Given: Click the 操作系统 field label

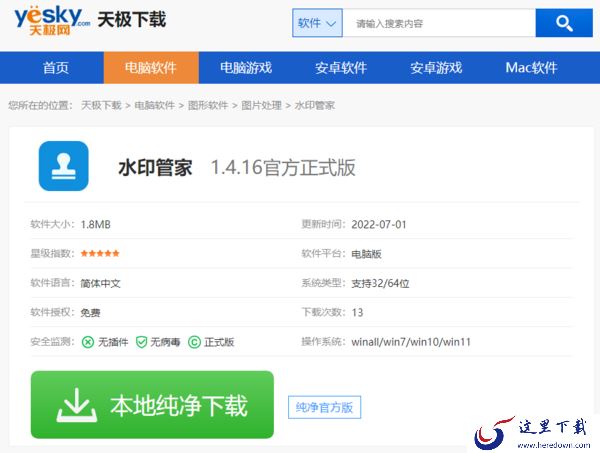Looking at the screenshot, I should coord(324,341).
